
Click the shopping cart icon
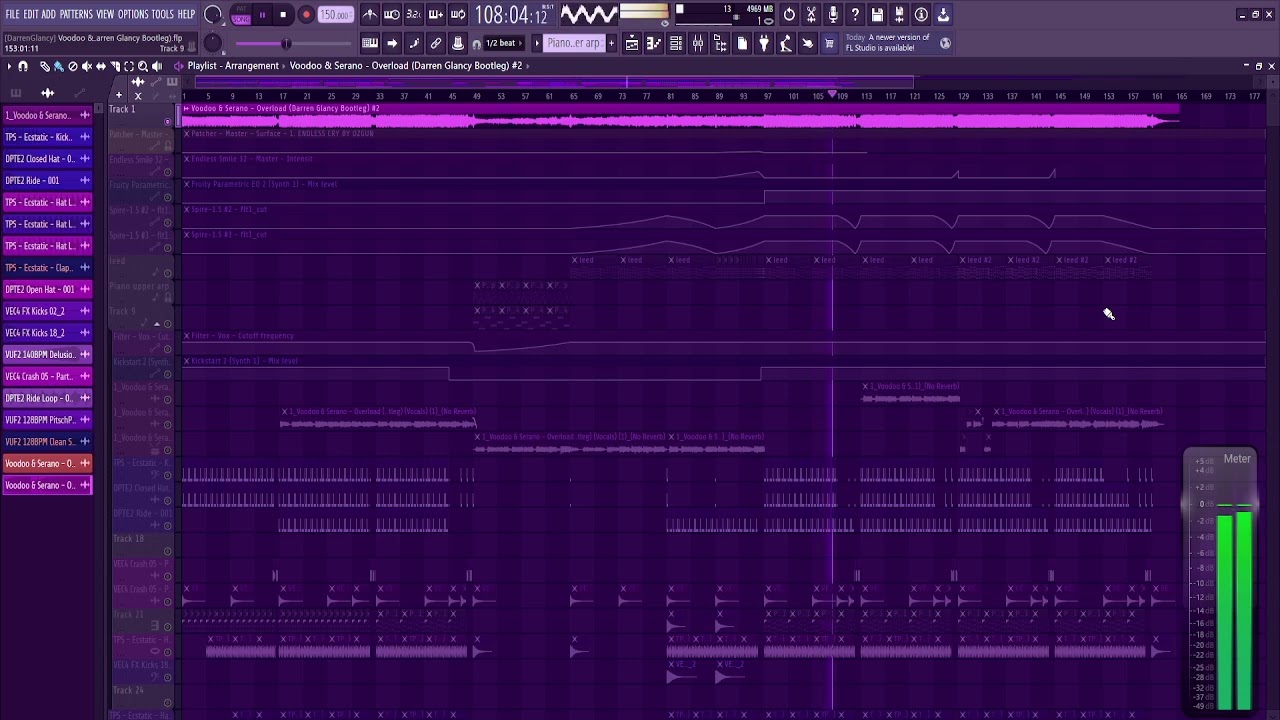[x=829, y=43]
